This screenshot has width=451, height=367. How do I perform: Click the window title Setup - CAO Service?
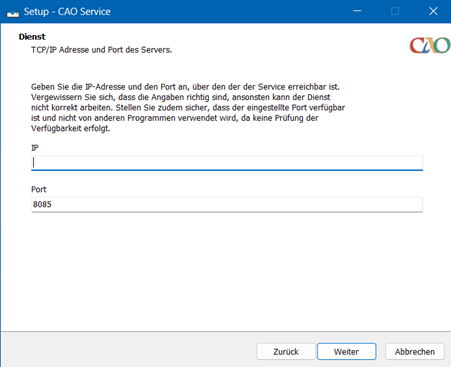[x=67, y=12]
